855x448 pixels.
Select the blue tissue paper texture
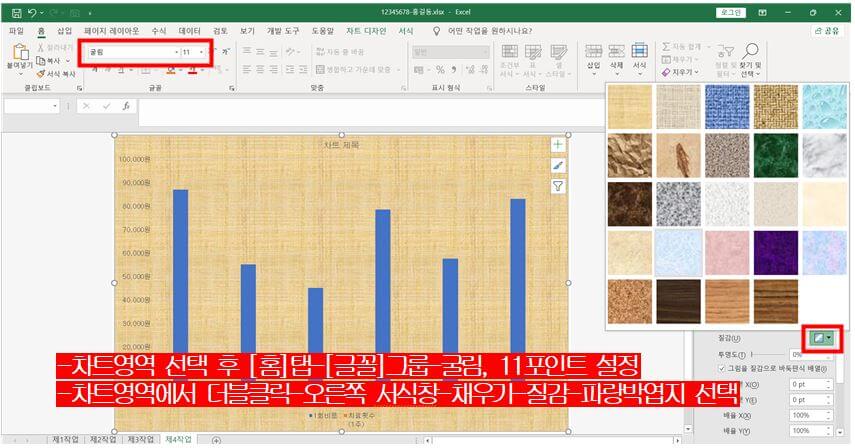click(x=678, y=253)
